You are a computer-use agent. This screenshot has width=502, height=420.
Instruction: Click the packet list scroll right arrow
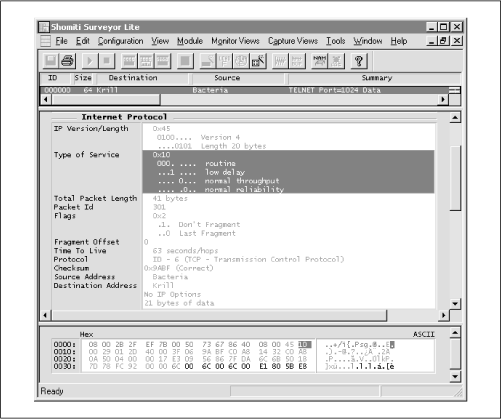443,99
